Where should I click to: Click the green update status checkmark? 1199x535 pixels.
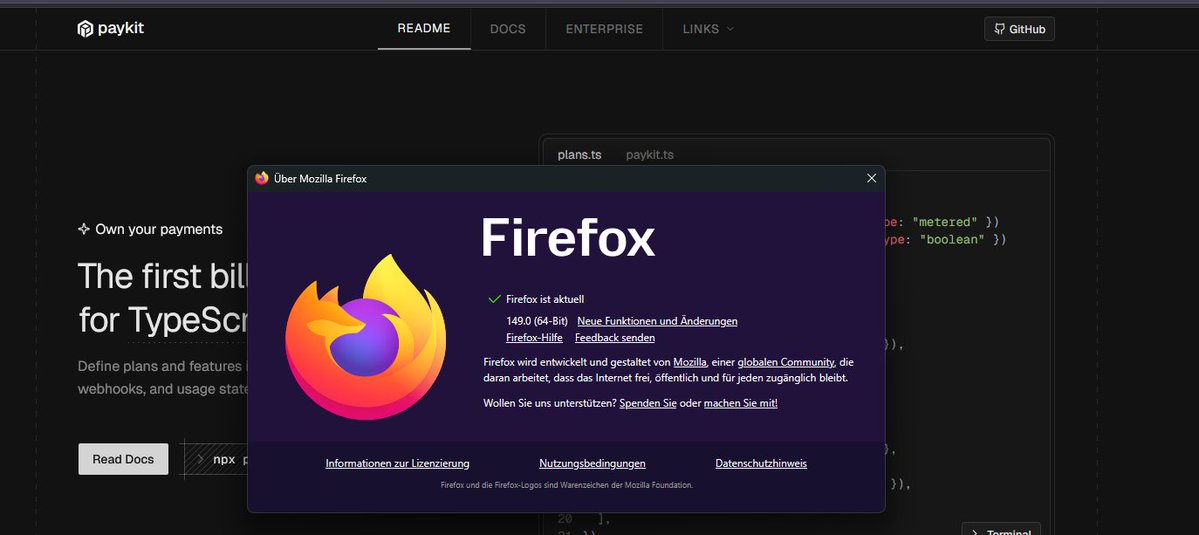494,299
